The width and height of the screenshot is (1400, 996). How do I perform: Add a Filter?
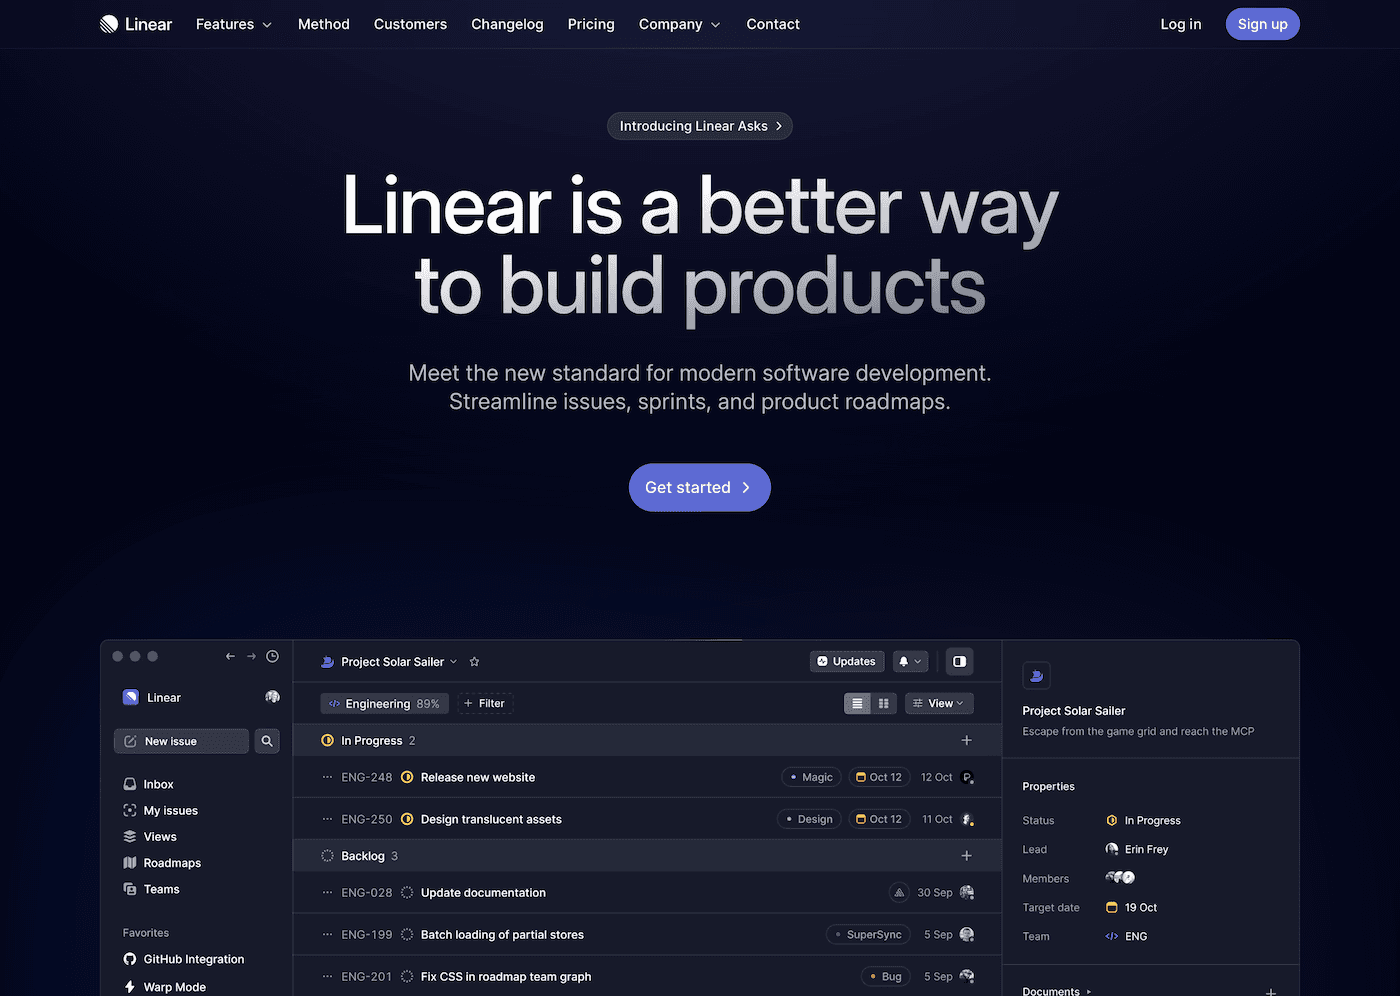(x=484, y=703)
